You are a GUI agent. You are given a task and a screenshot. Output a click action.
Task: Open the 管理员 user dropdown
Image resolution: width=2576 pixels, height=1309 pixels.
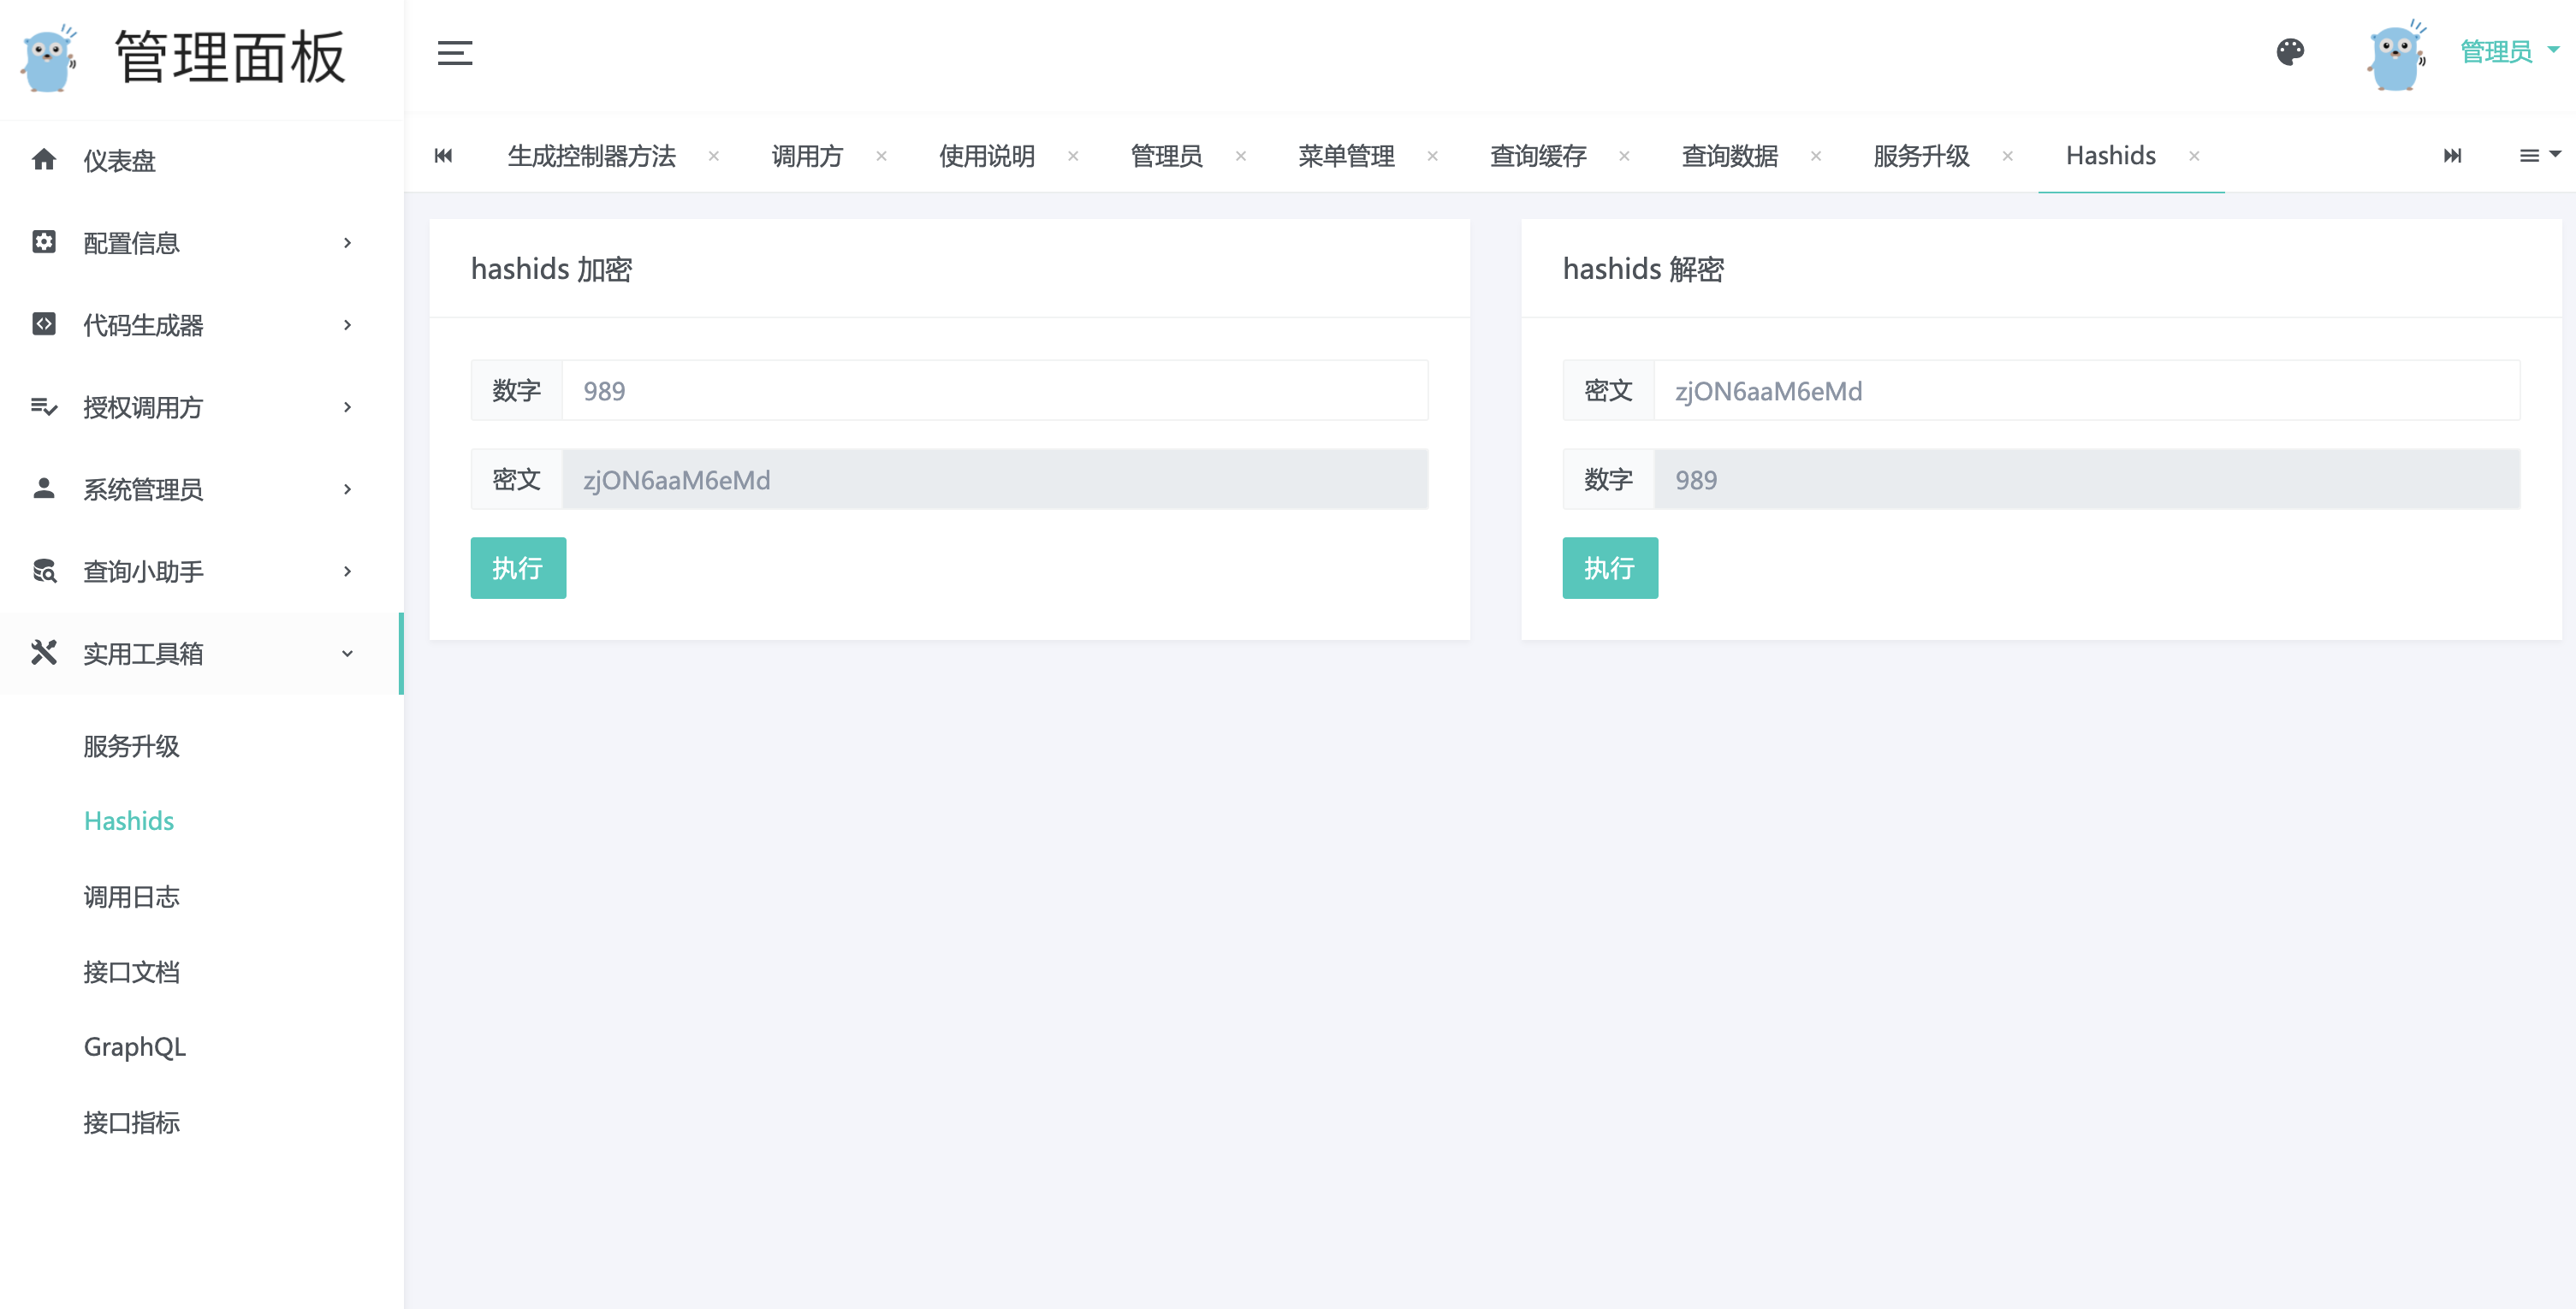pyautogui.click(x=2508, y=51)
